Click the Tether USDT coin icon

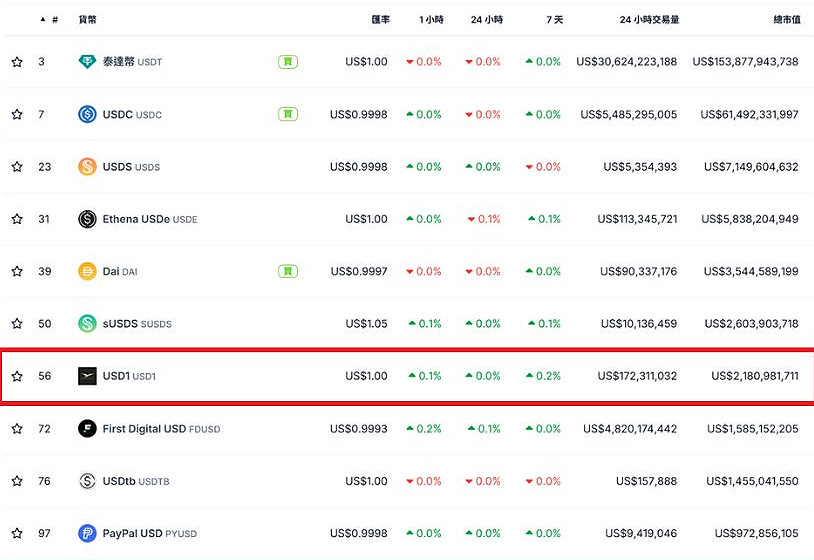coord(88,62)
